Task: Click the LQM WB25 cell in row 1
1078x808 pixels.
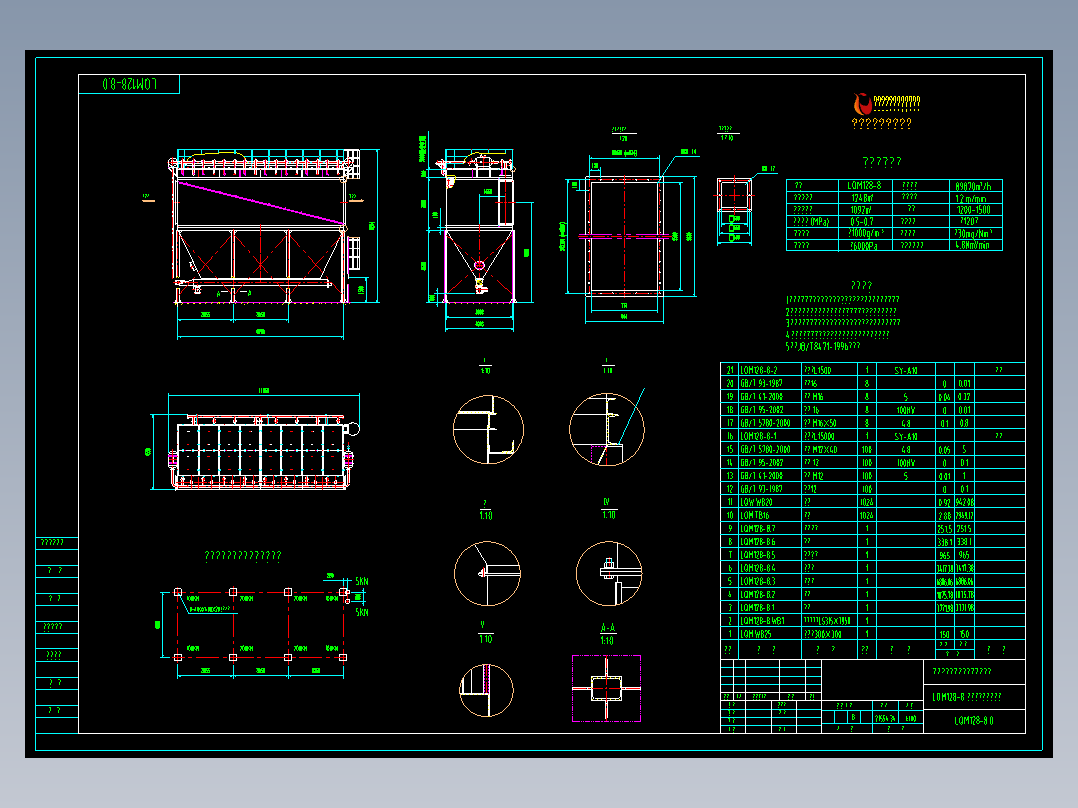Action: point(770,634)
